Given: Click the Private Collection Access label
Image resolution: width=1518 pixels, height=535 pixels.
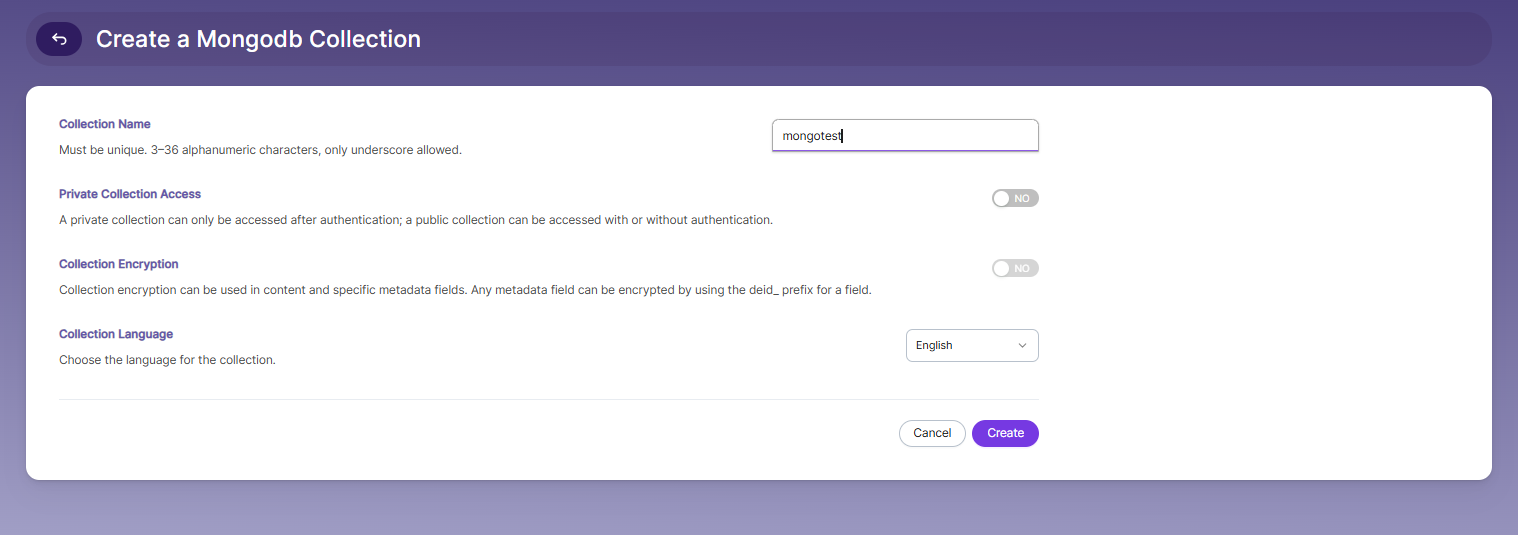Looking at the screenshot, I should click(x=130, y=194).
